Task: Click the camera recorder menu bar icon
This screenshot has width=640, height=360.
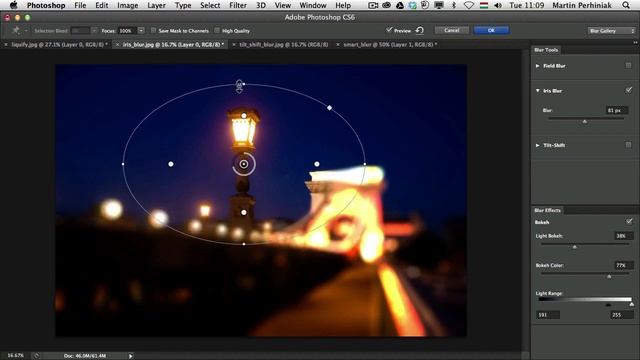Action: (x=373, y=5)
